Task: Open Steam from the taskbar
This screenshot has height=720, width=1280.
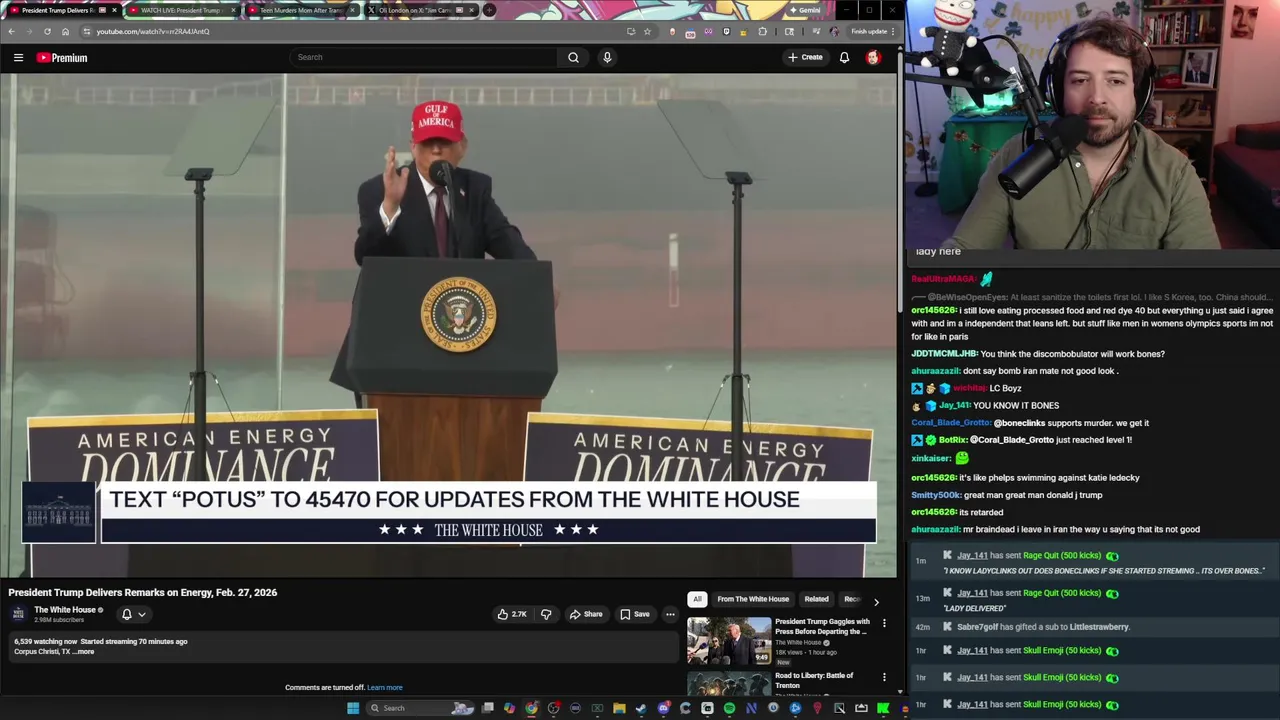Action: 641,708
